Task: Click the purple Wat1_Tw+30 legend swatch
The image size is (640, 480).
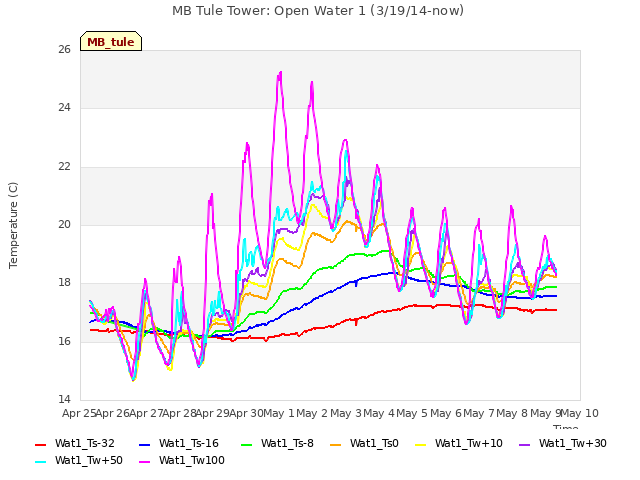Action: [525, 444]
